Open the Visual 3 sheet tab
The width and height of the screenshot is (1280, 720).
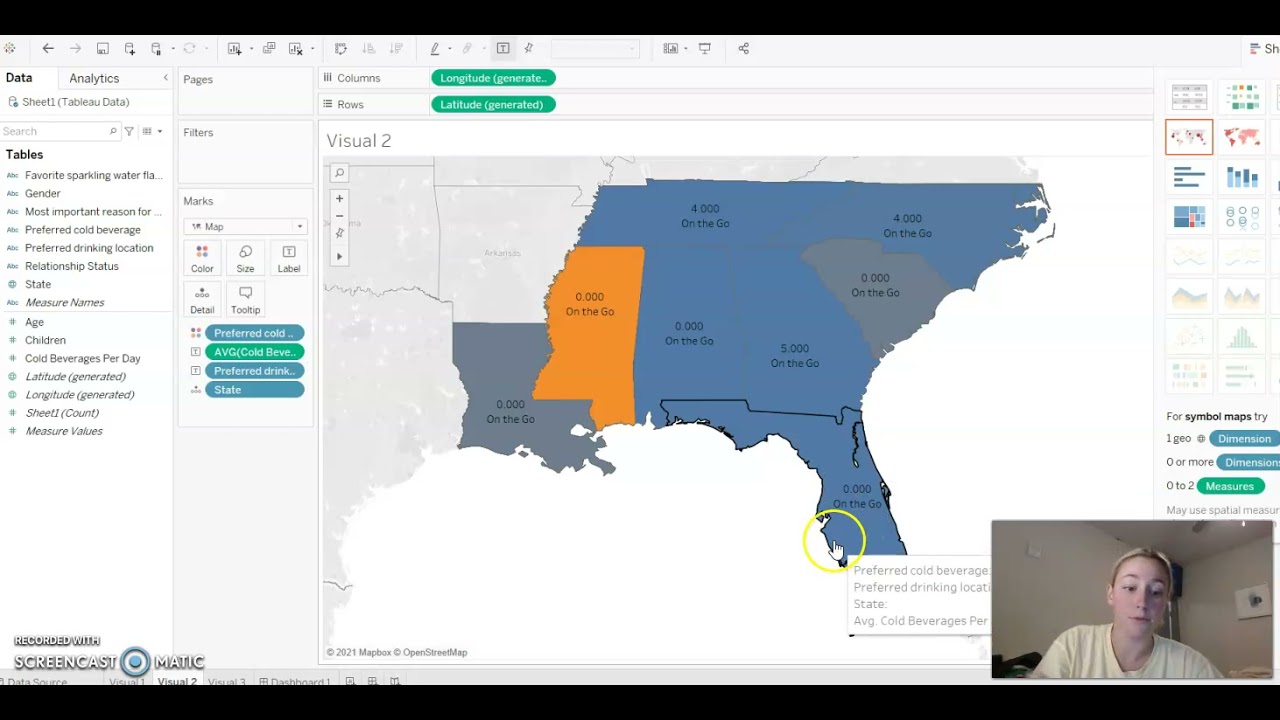pos(226,682)
